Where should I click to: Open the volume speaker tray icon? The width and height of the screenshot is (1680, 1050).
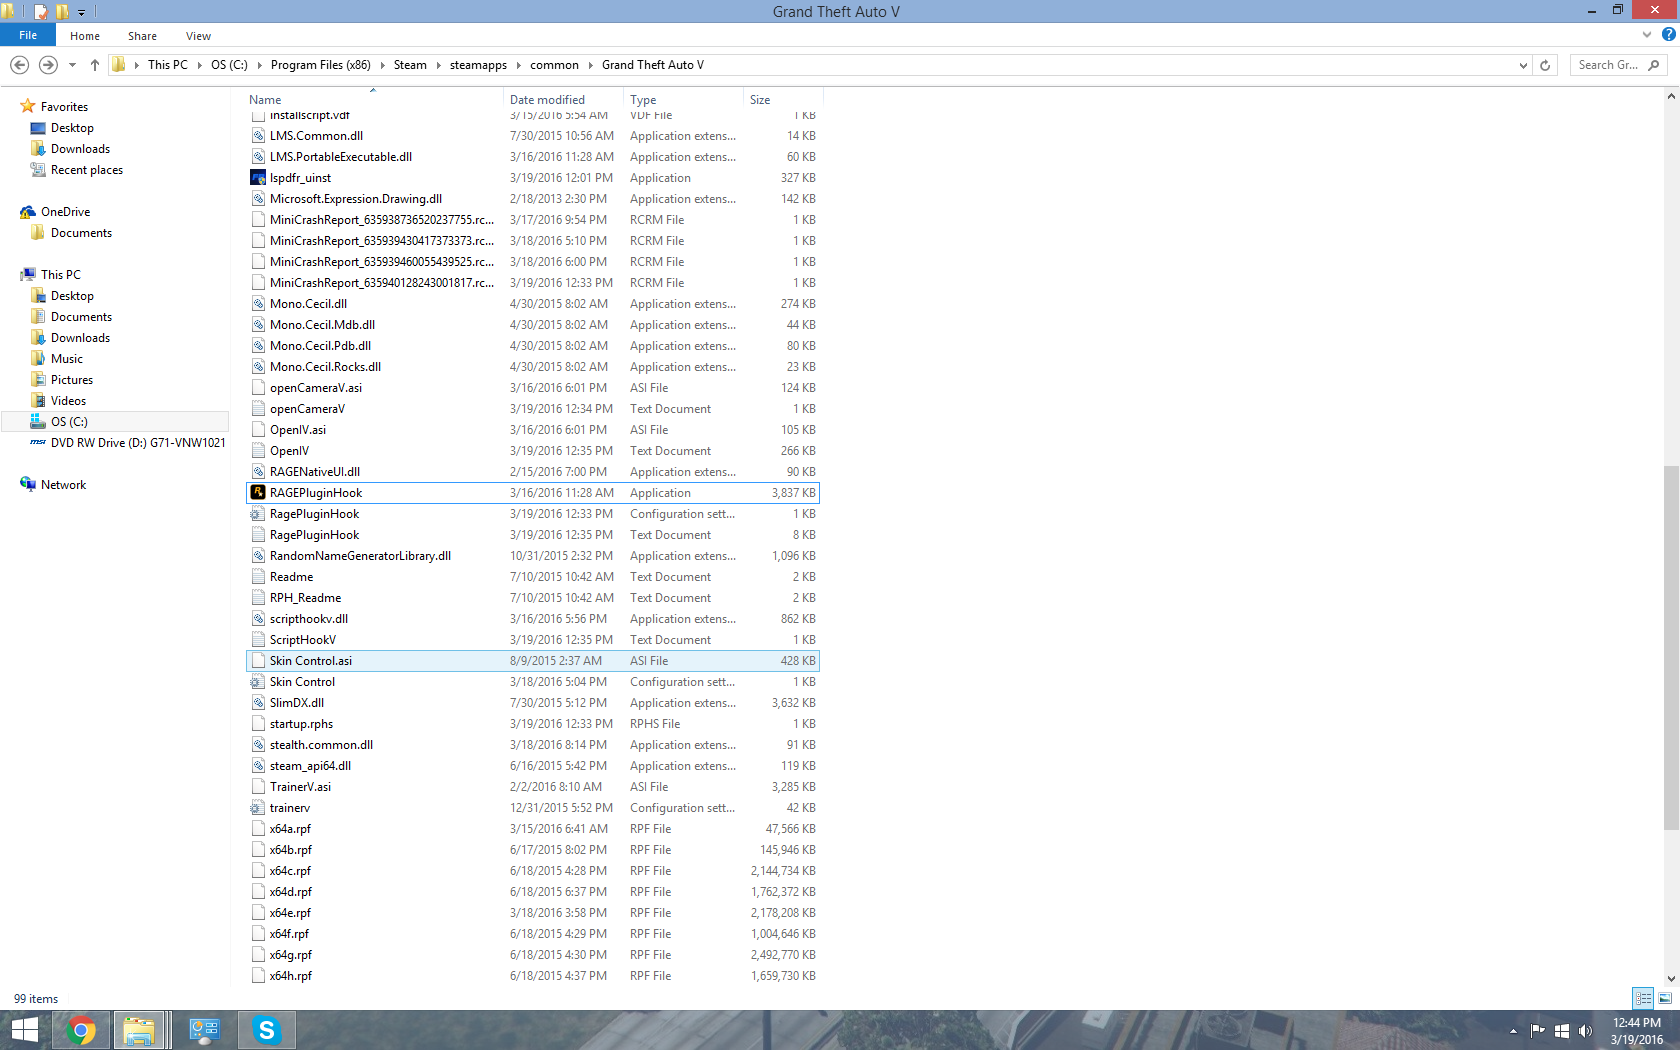pyautogui.click(x=1585, y=1031)
